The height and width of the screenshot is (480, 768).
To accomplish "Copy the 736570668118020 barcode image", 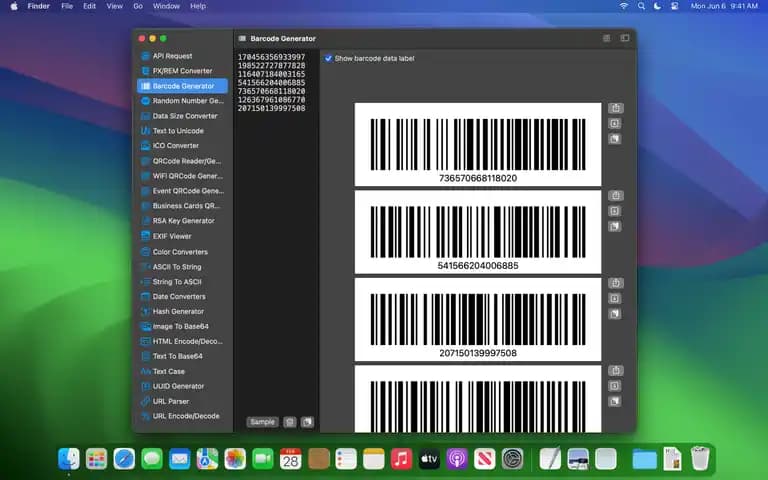I will click(x=615, y=139).
